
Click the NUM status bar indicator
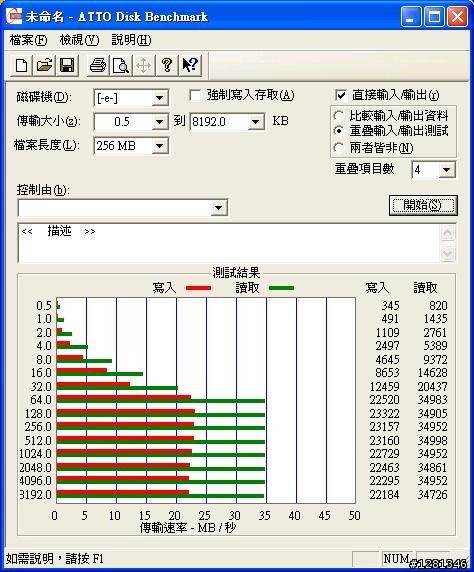[396, 559]
